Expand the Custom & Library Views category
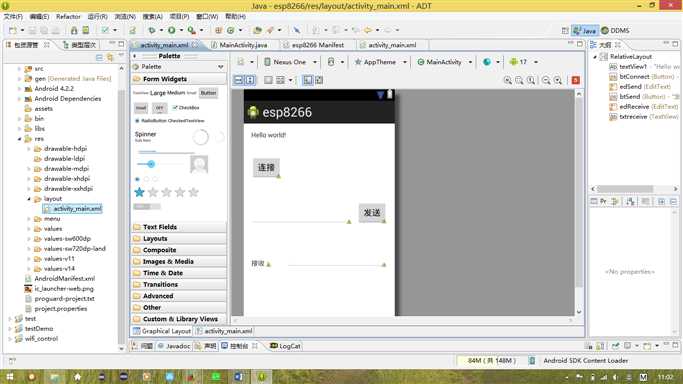 click(179, 319)
